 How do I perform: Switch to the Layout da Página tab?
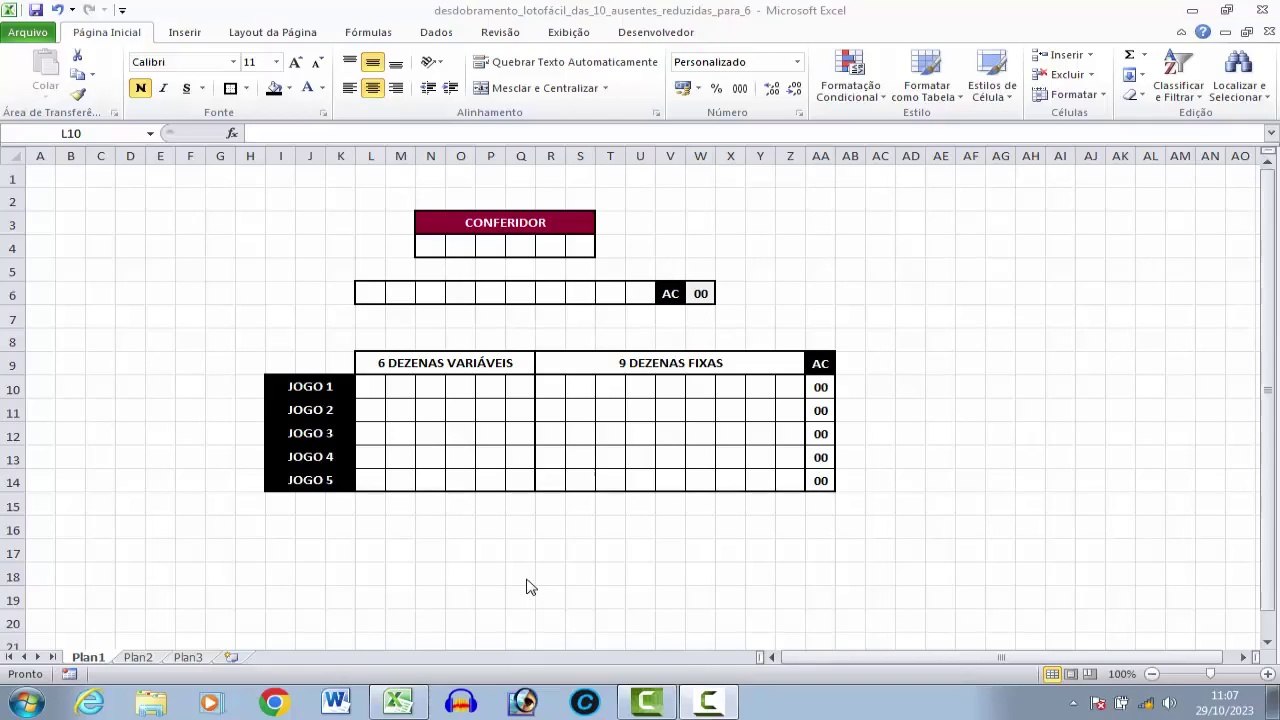[x=272, y=32]
